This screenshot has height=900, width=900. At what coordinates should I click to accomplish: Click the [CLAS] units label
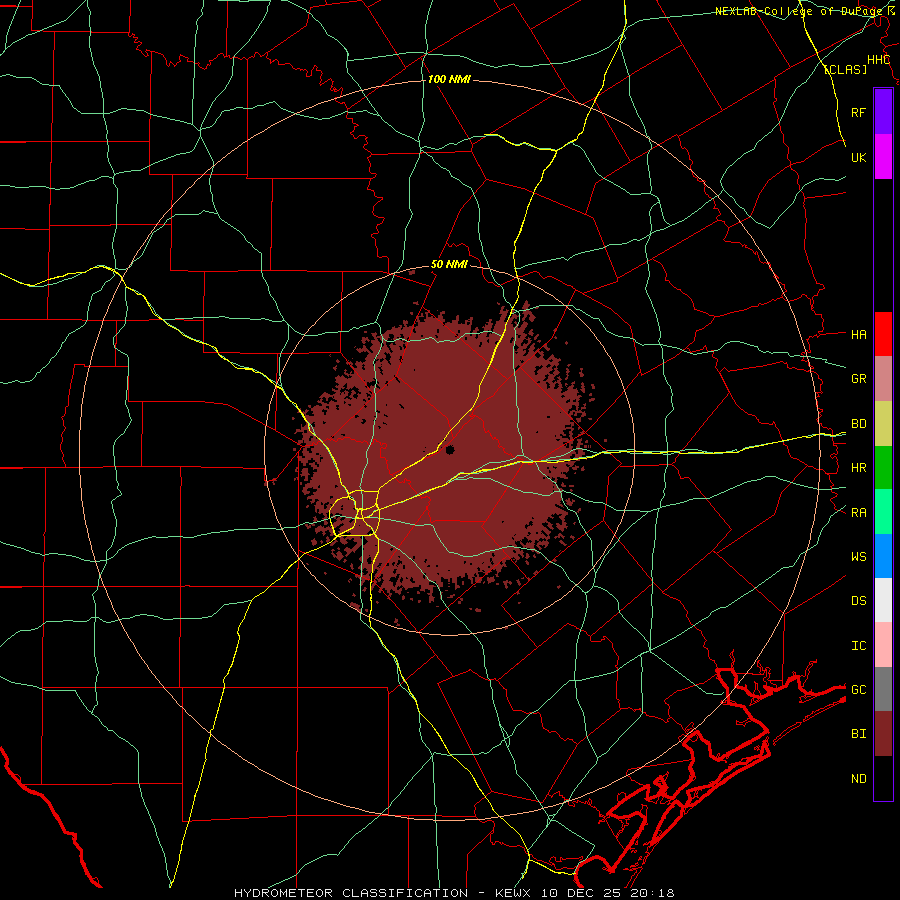pyautogui.click(x=845, y=70)
